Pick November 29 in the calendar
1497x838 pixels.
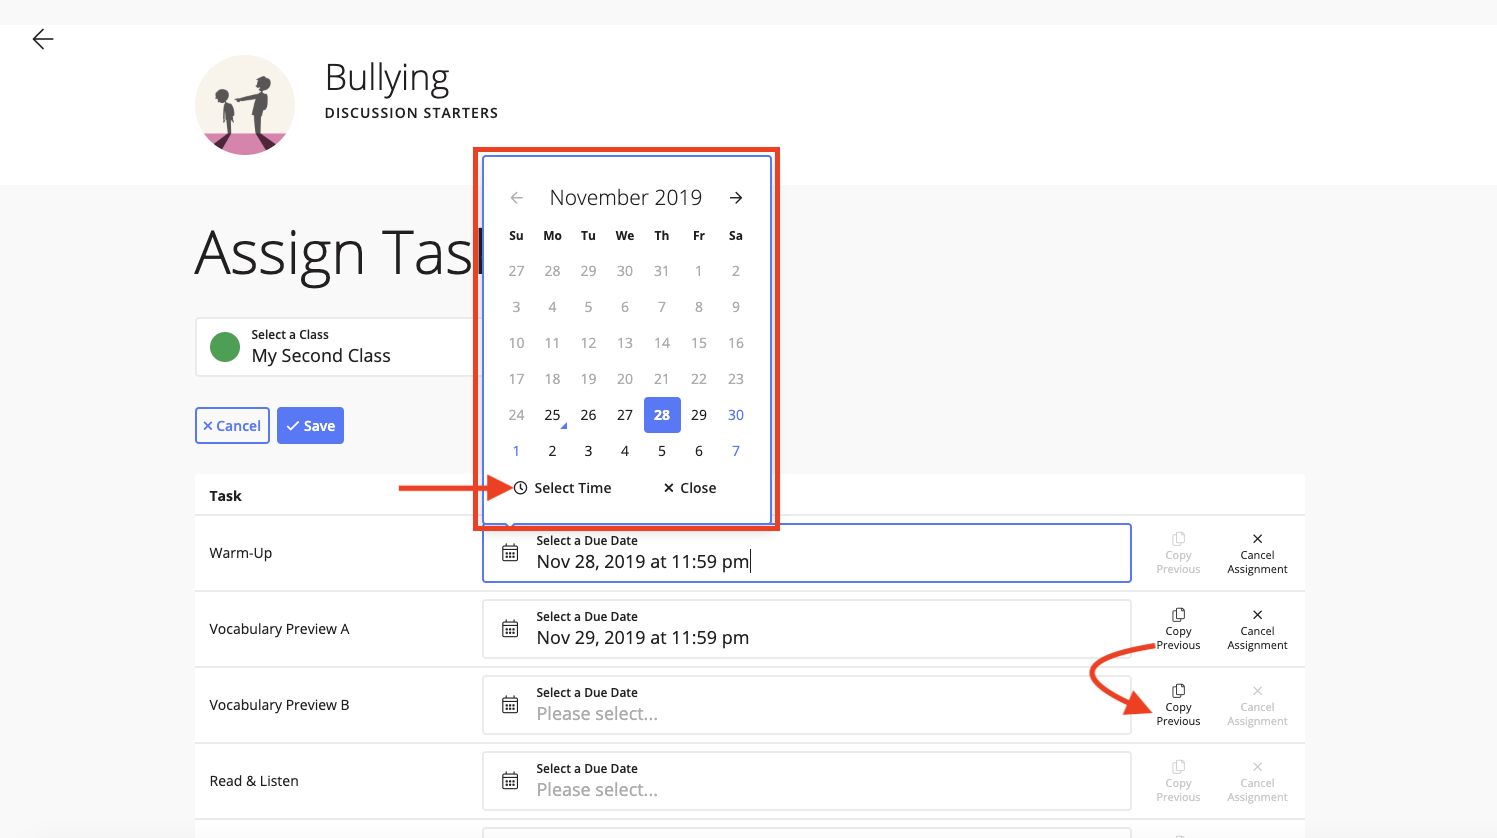pos(699,415)
